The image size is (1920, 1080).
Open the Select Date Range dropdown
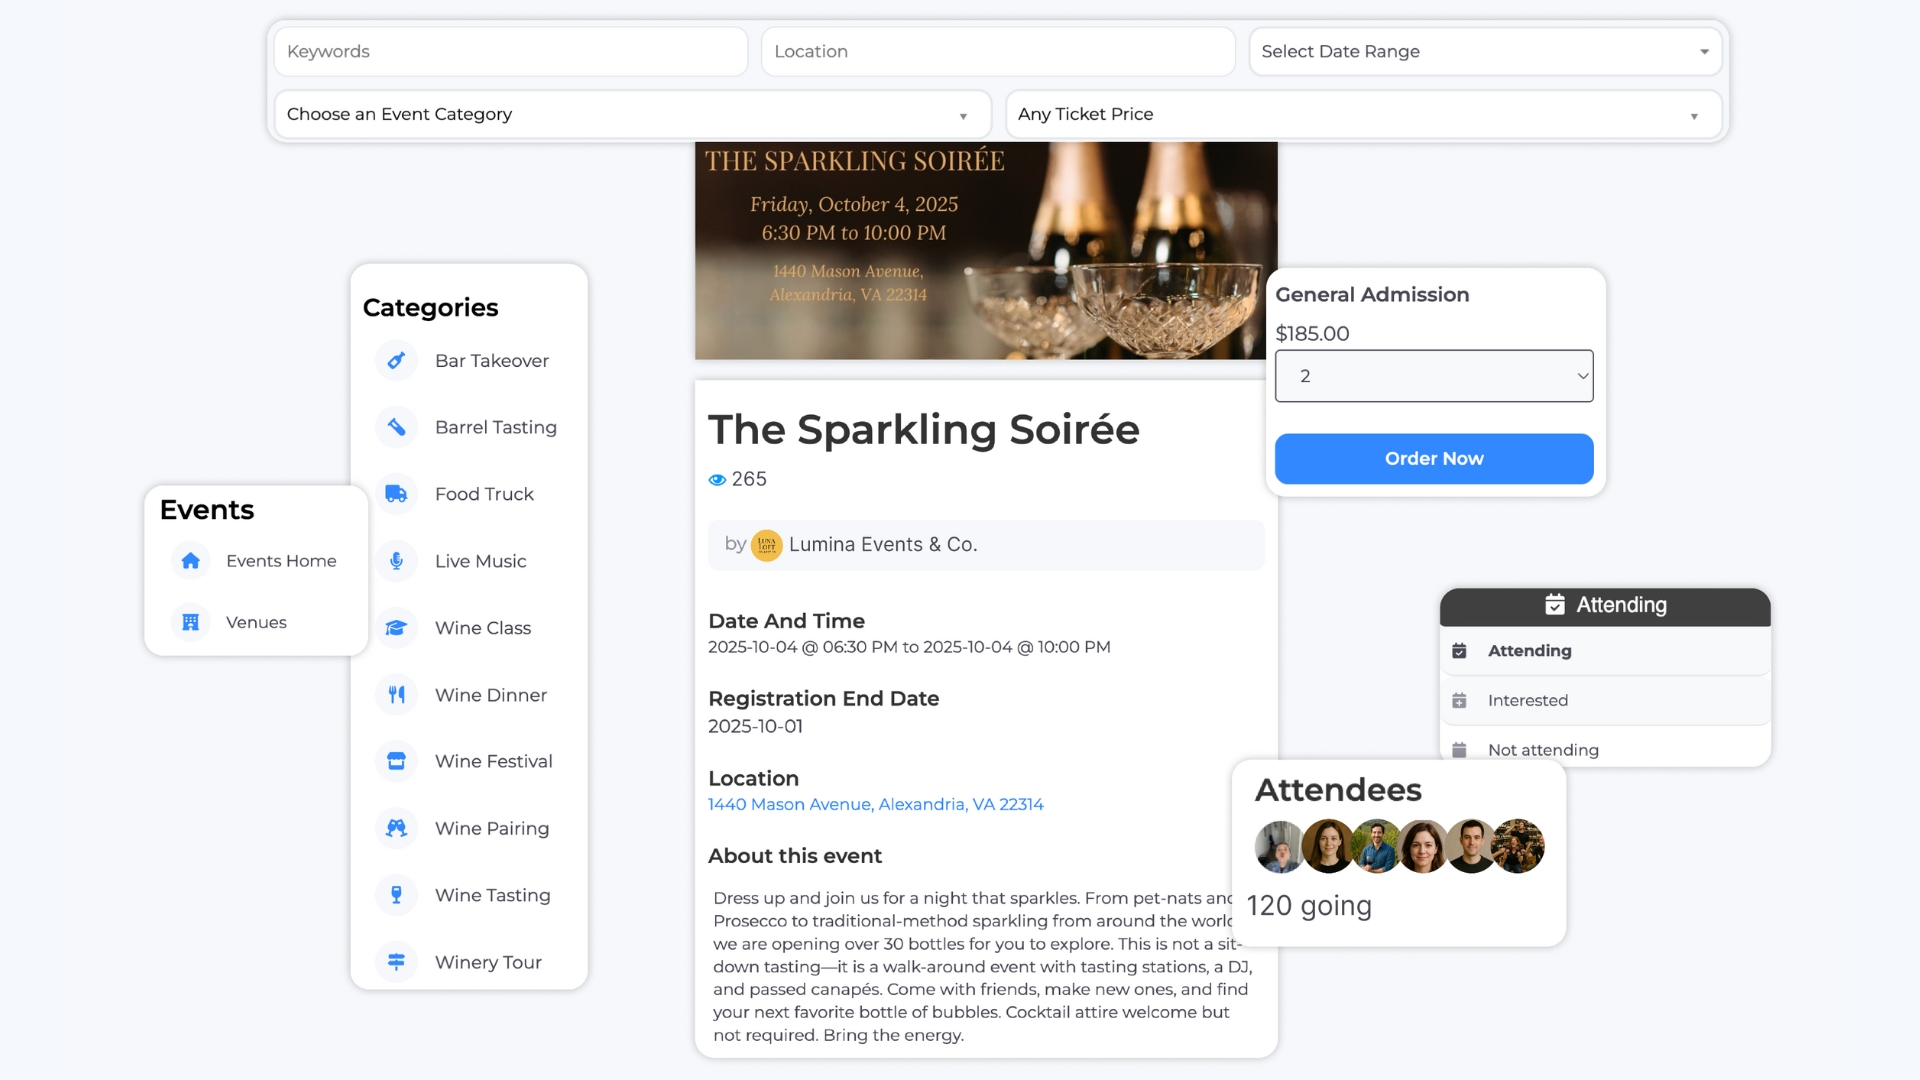[x=1485, y=52]
